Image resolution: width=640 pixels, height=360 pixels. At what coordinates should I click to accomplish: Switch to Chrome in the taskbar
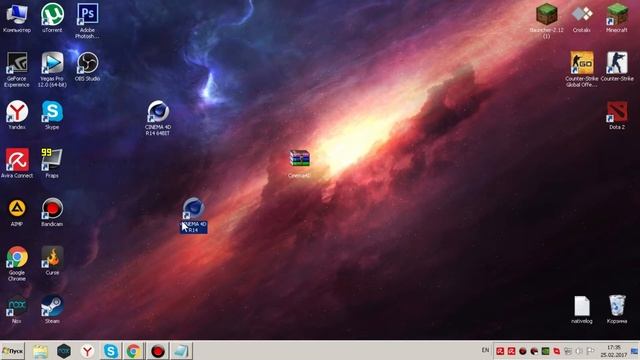pyautogui.click(x=134, y=351)
